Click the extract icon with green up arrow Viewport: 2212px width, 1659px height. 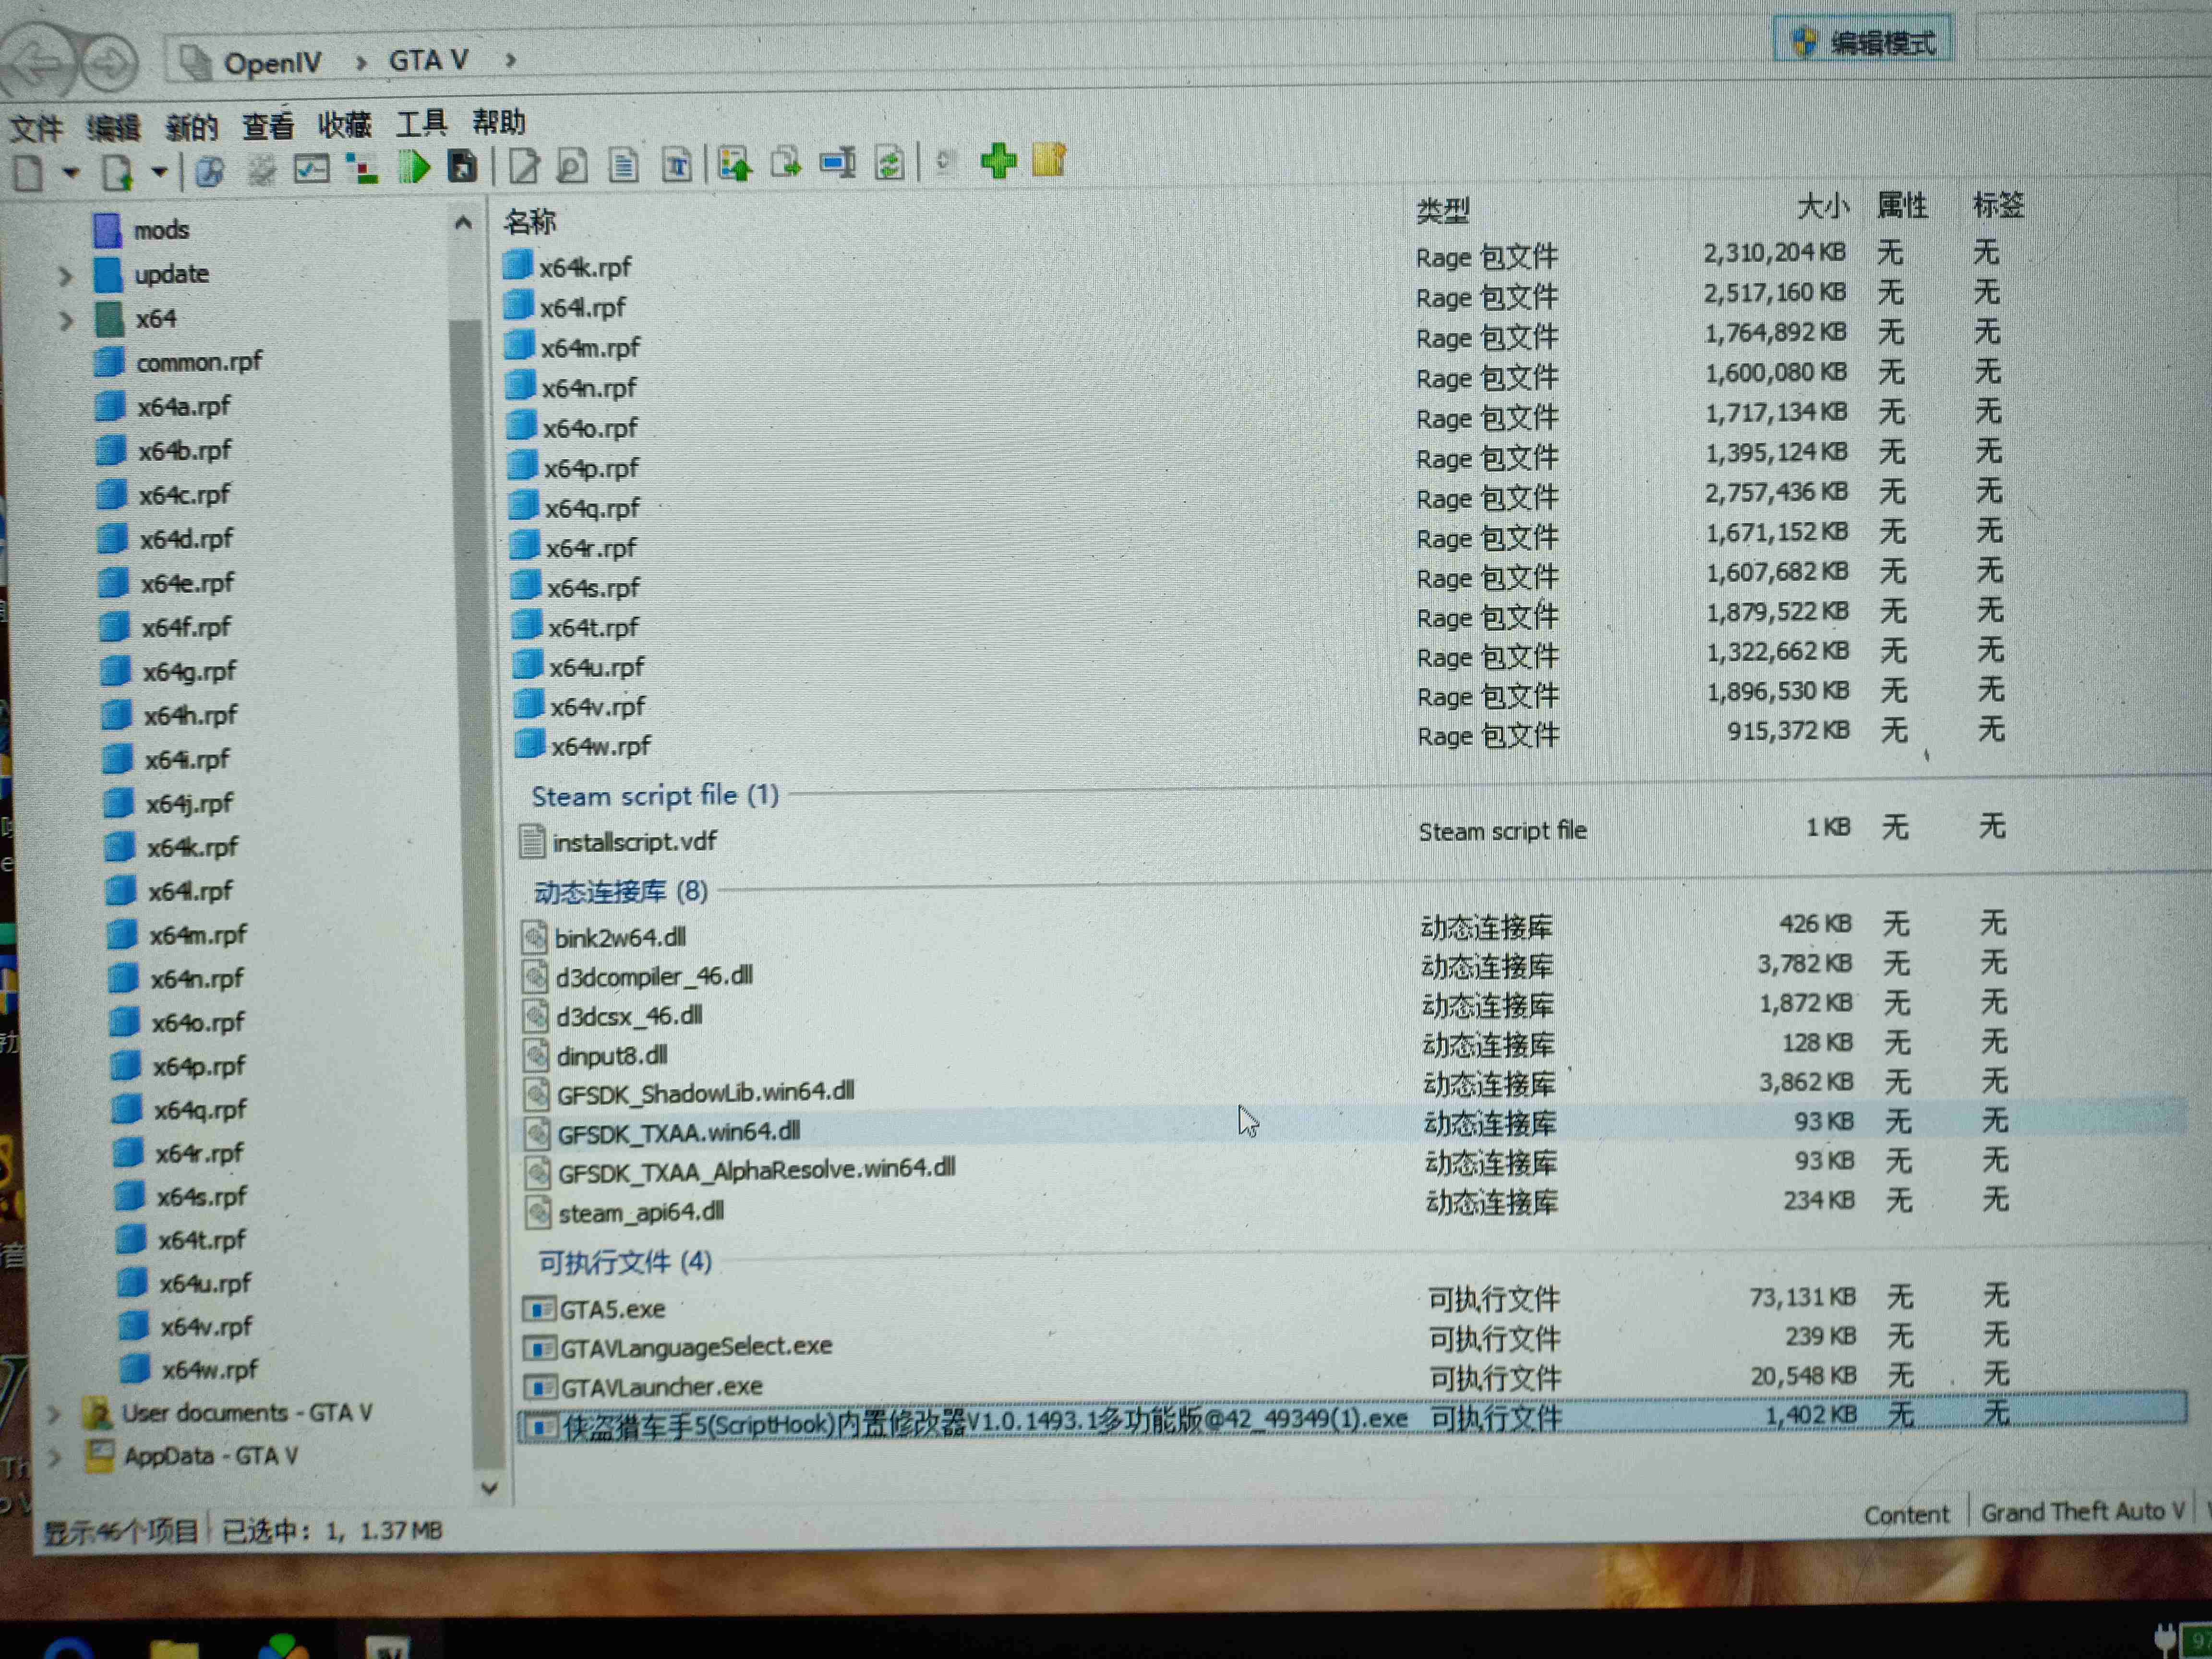[x=735, y=163]
